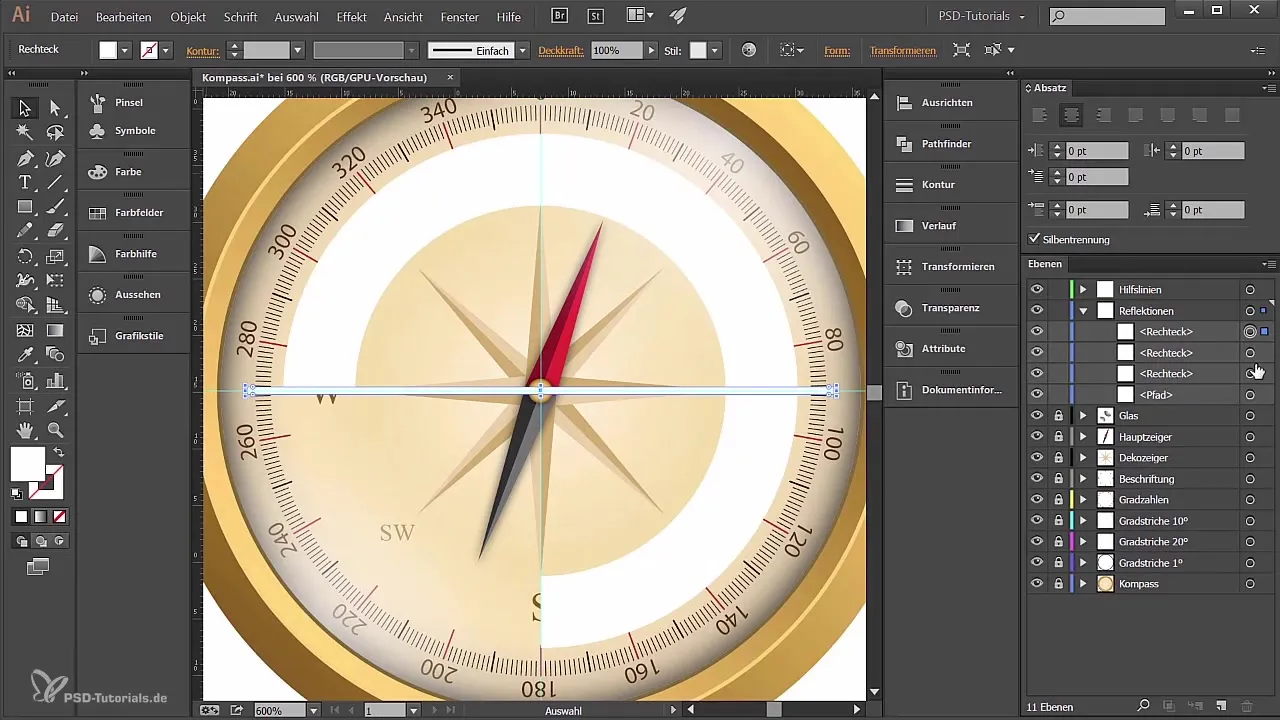Click the Stil swatch

tap(698, 50)
